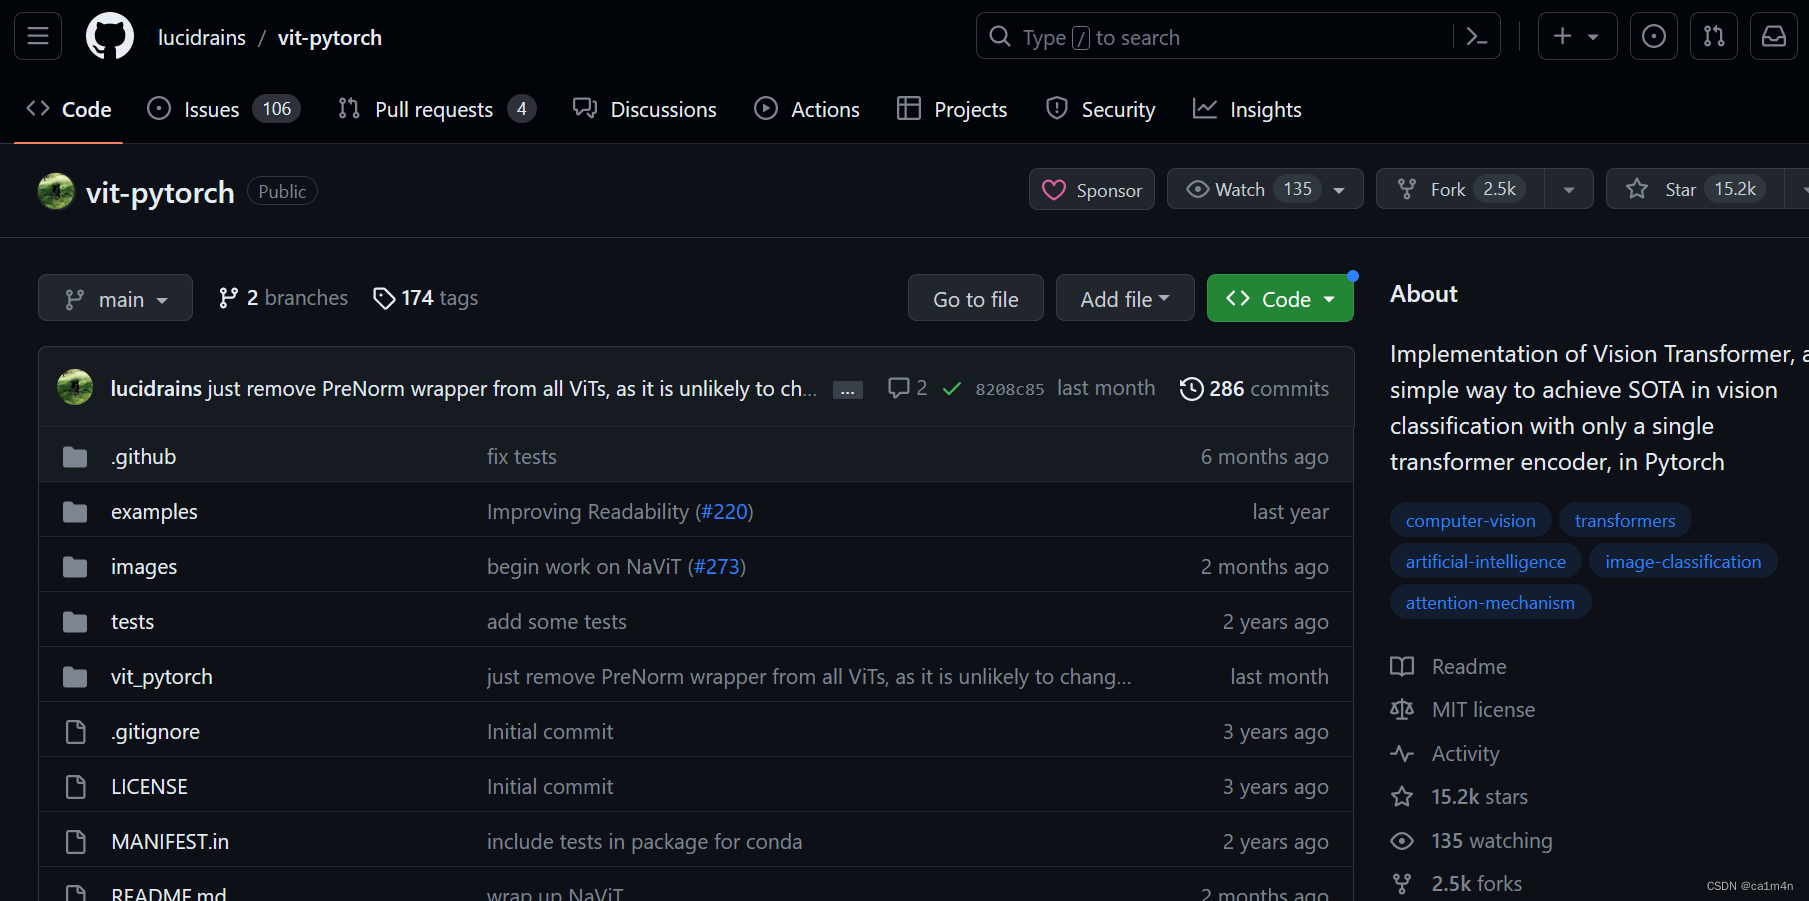View the 2 branches
This screenshot has height=901, width=1809.
283,298
